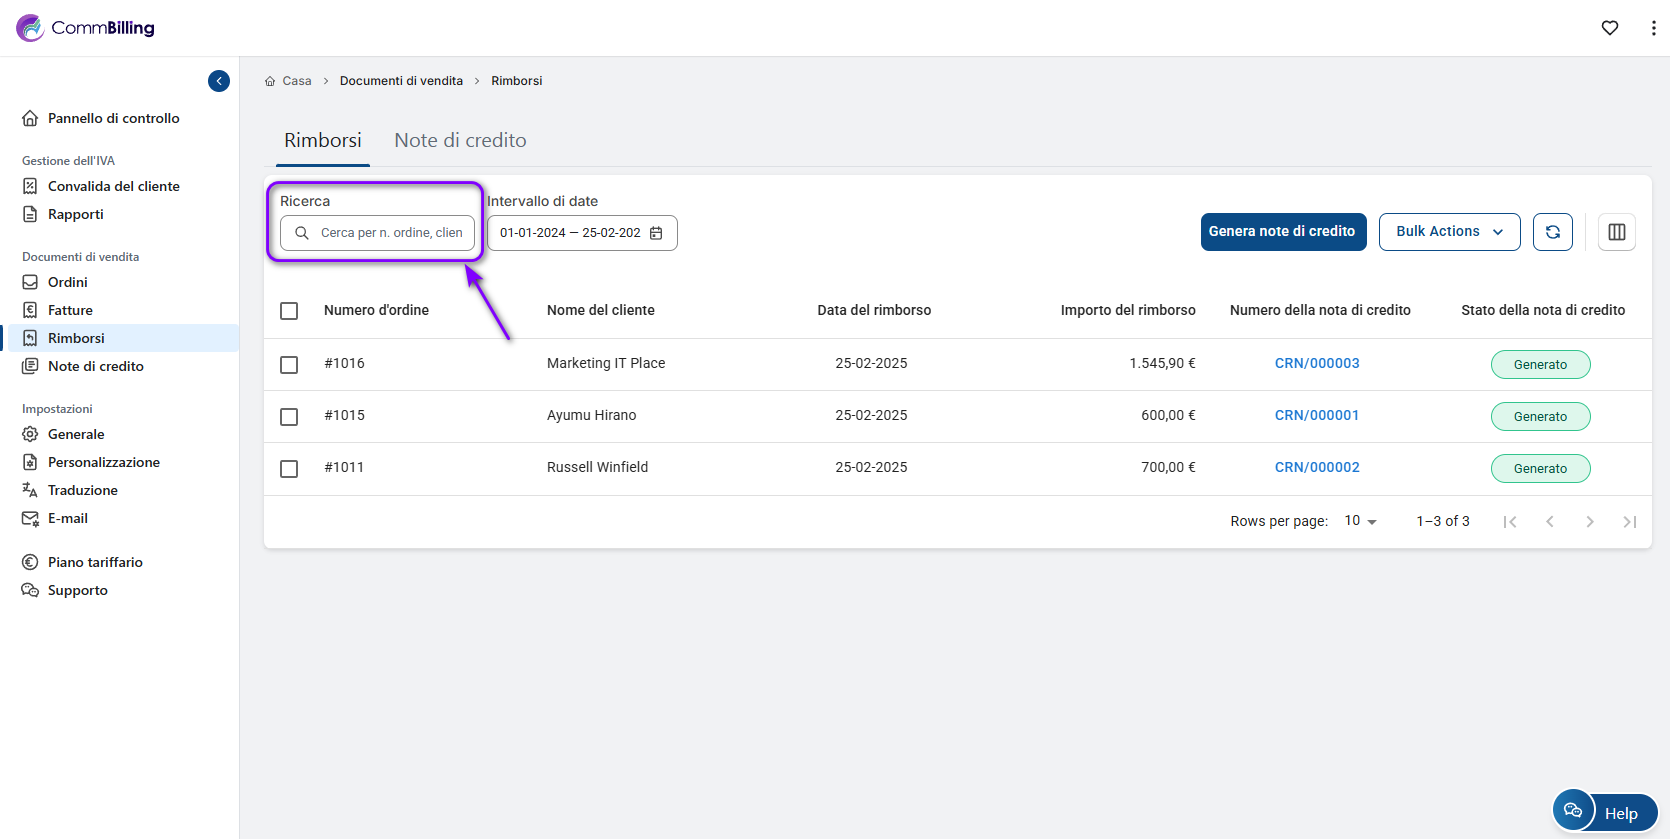1670x839 pixels.
Task: Click the CommBilling logo
Action: point(86,28)
